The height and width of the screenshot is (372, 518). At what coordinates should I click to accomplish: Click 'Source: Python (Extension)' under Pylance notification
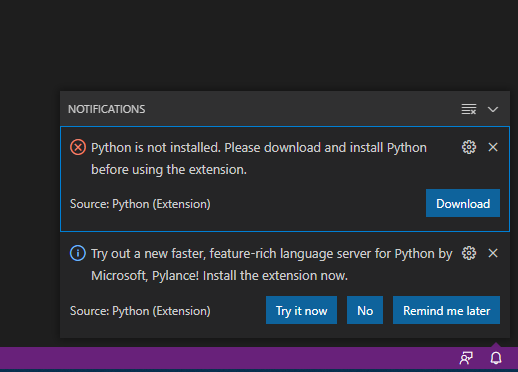140,311
